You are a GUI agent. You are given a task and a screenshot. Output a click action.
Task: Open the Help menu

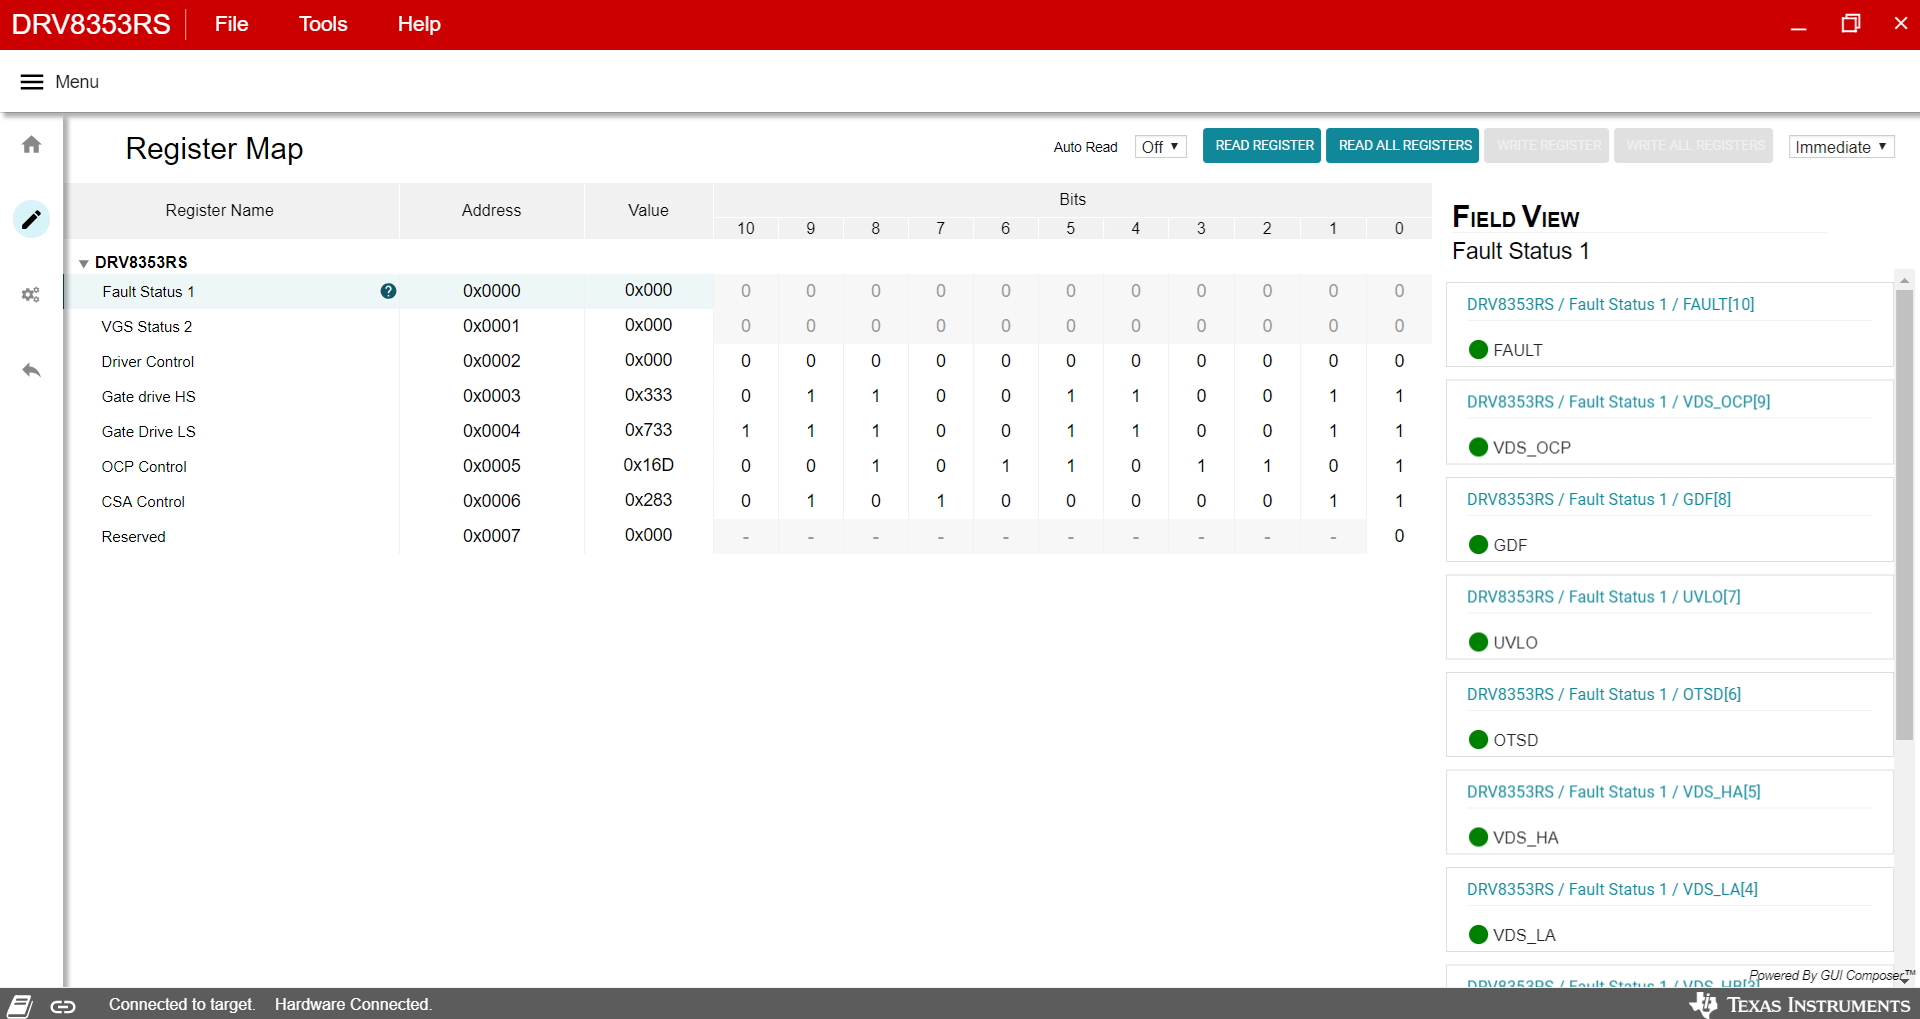419,24
